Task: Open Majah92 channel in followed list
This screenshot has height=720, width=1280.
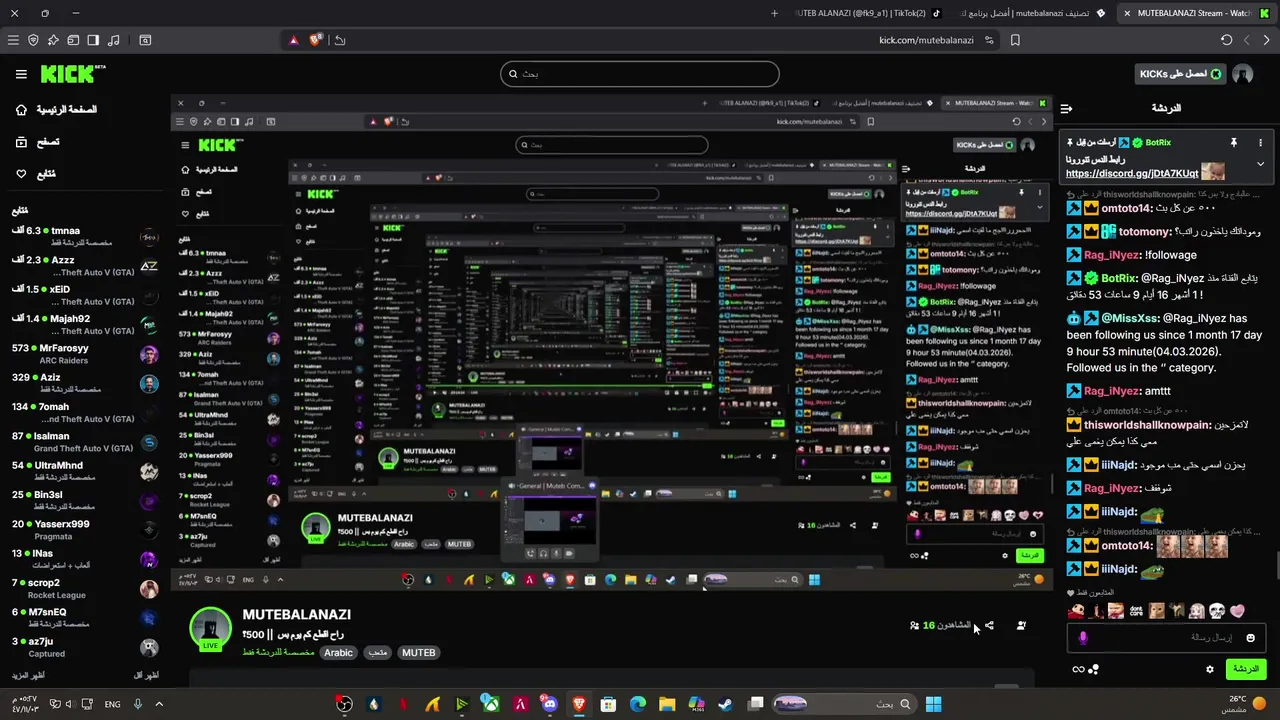Action: click(x=85, y=324)
